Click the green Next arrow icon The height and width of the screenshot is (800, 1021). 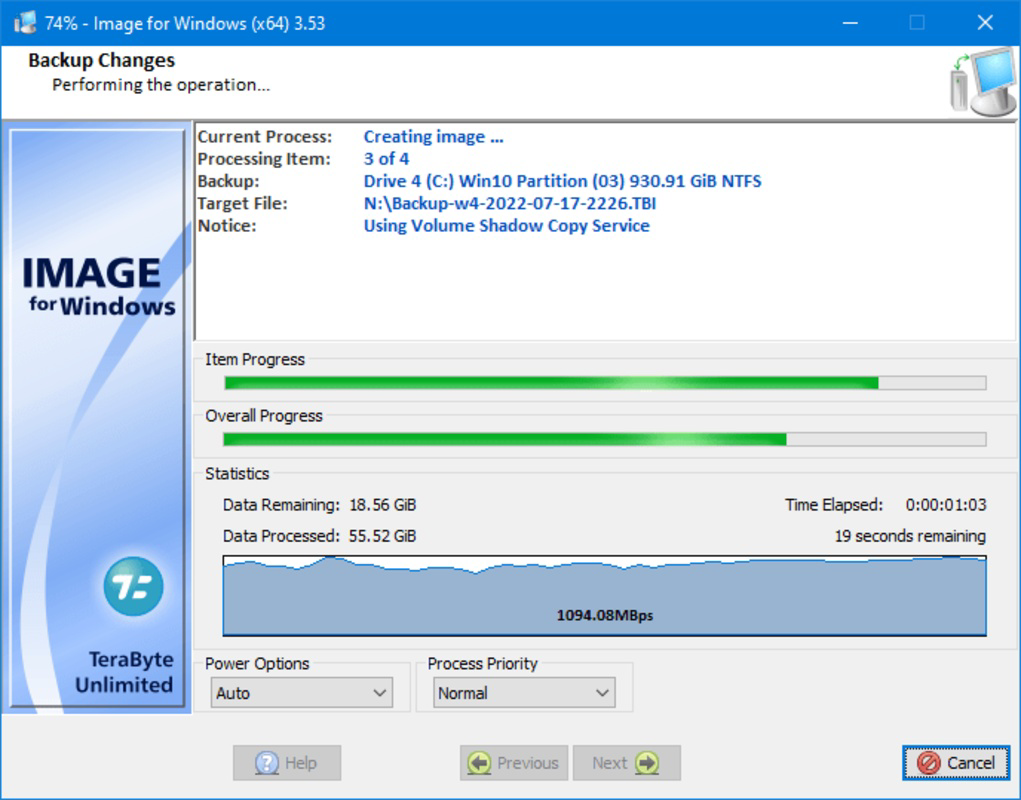point(646,763)
